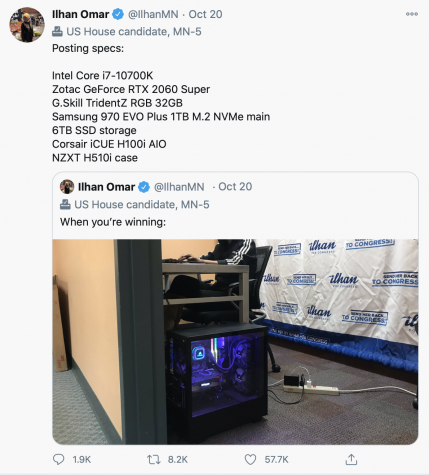Viewport: 429px width, 475px height.
Task: Open the gaming PC photo in quoted tweet
Action: click(x=235, y=342)
